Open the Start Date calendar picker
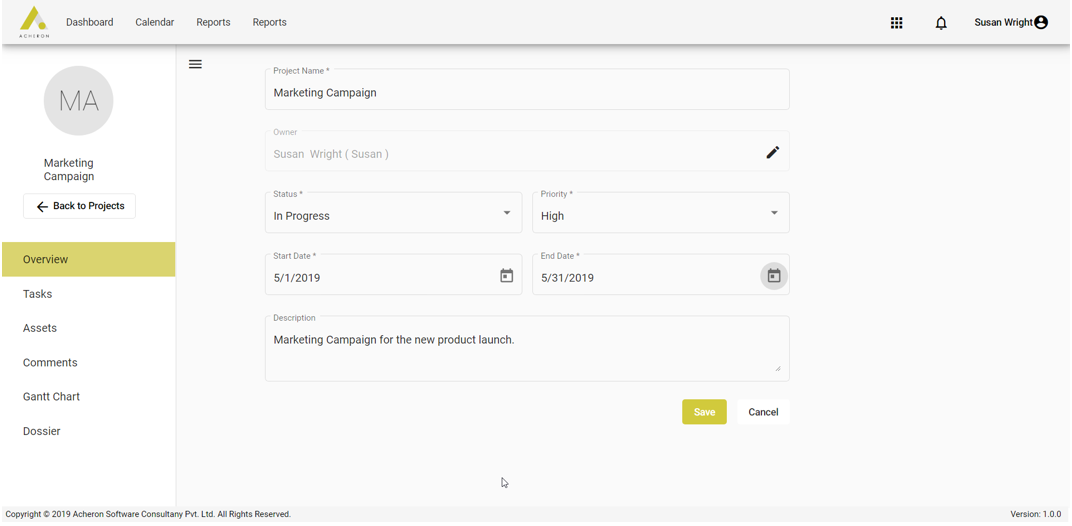 coord(507,276)
